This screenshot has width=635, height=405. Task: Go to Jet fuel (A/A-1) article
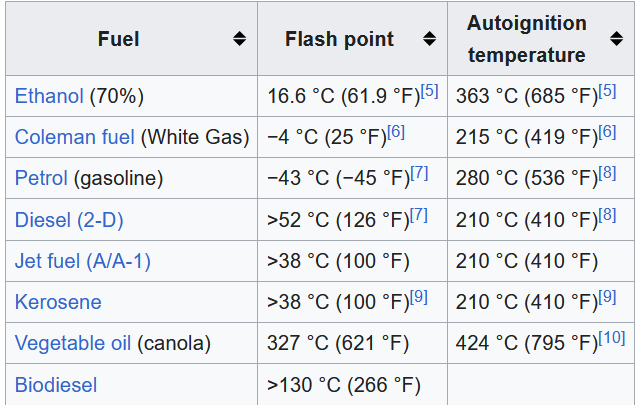click(x=83, y=261)
